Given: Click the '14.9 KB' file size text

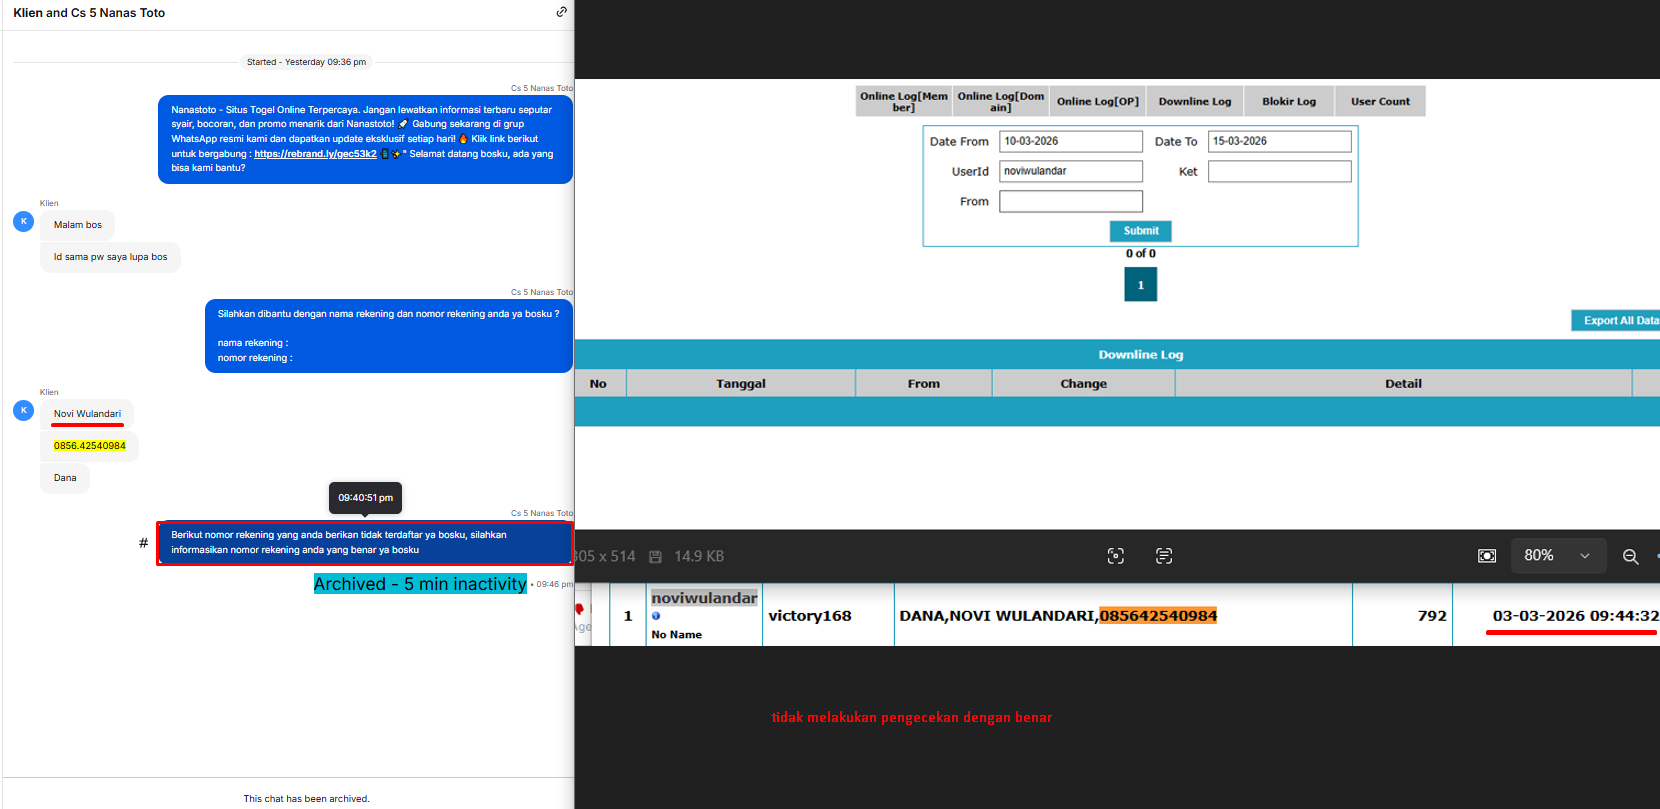Looking at the screenshot, I should [699, 556].
